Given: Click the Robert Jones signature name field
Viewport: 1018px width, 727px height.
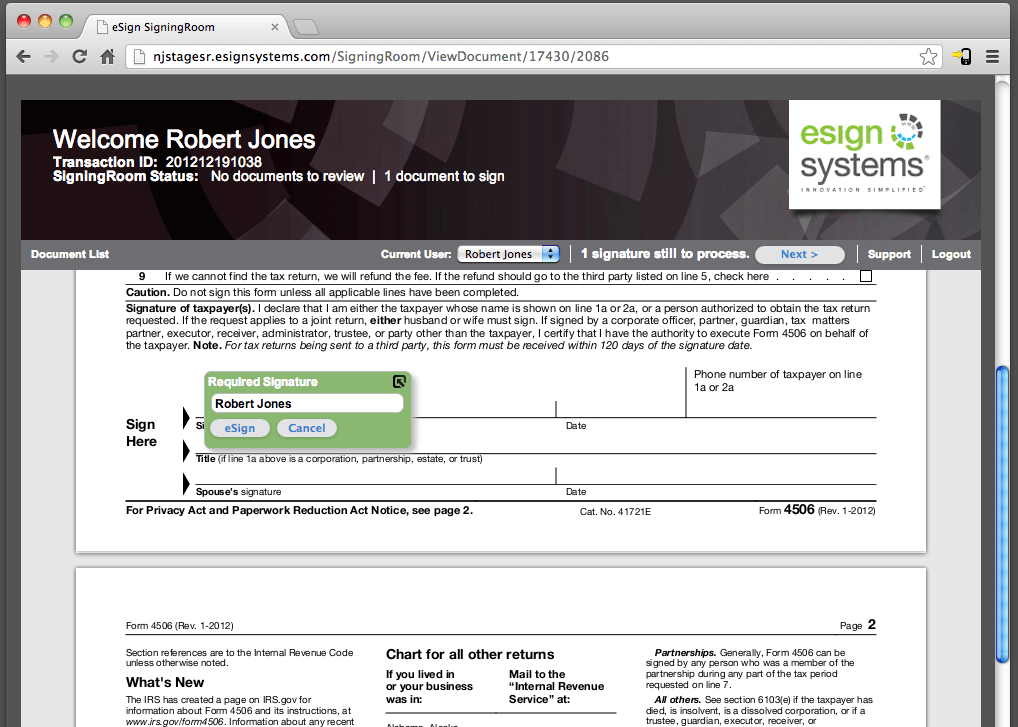Looking at the screenshot, I should [x=307, y=404].
